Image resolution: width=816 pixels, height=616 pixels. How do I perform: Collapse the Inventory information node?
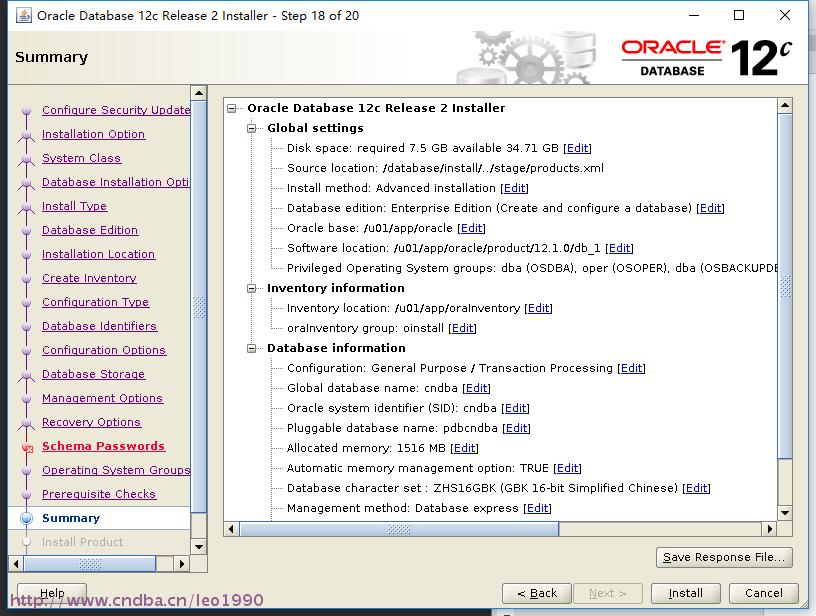pyautogui.click(x=252, y=288)
